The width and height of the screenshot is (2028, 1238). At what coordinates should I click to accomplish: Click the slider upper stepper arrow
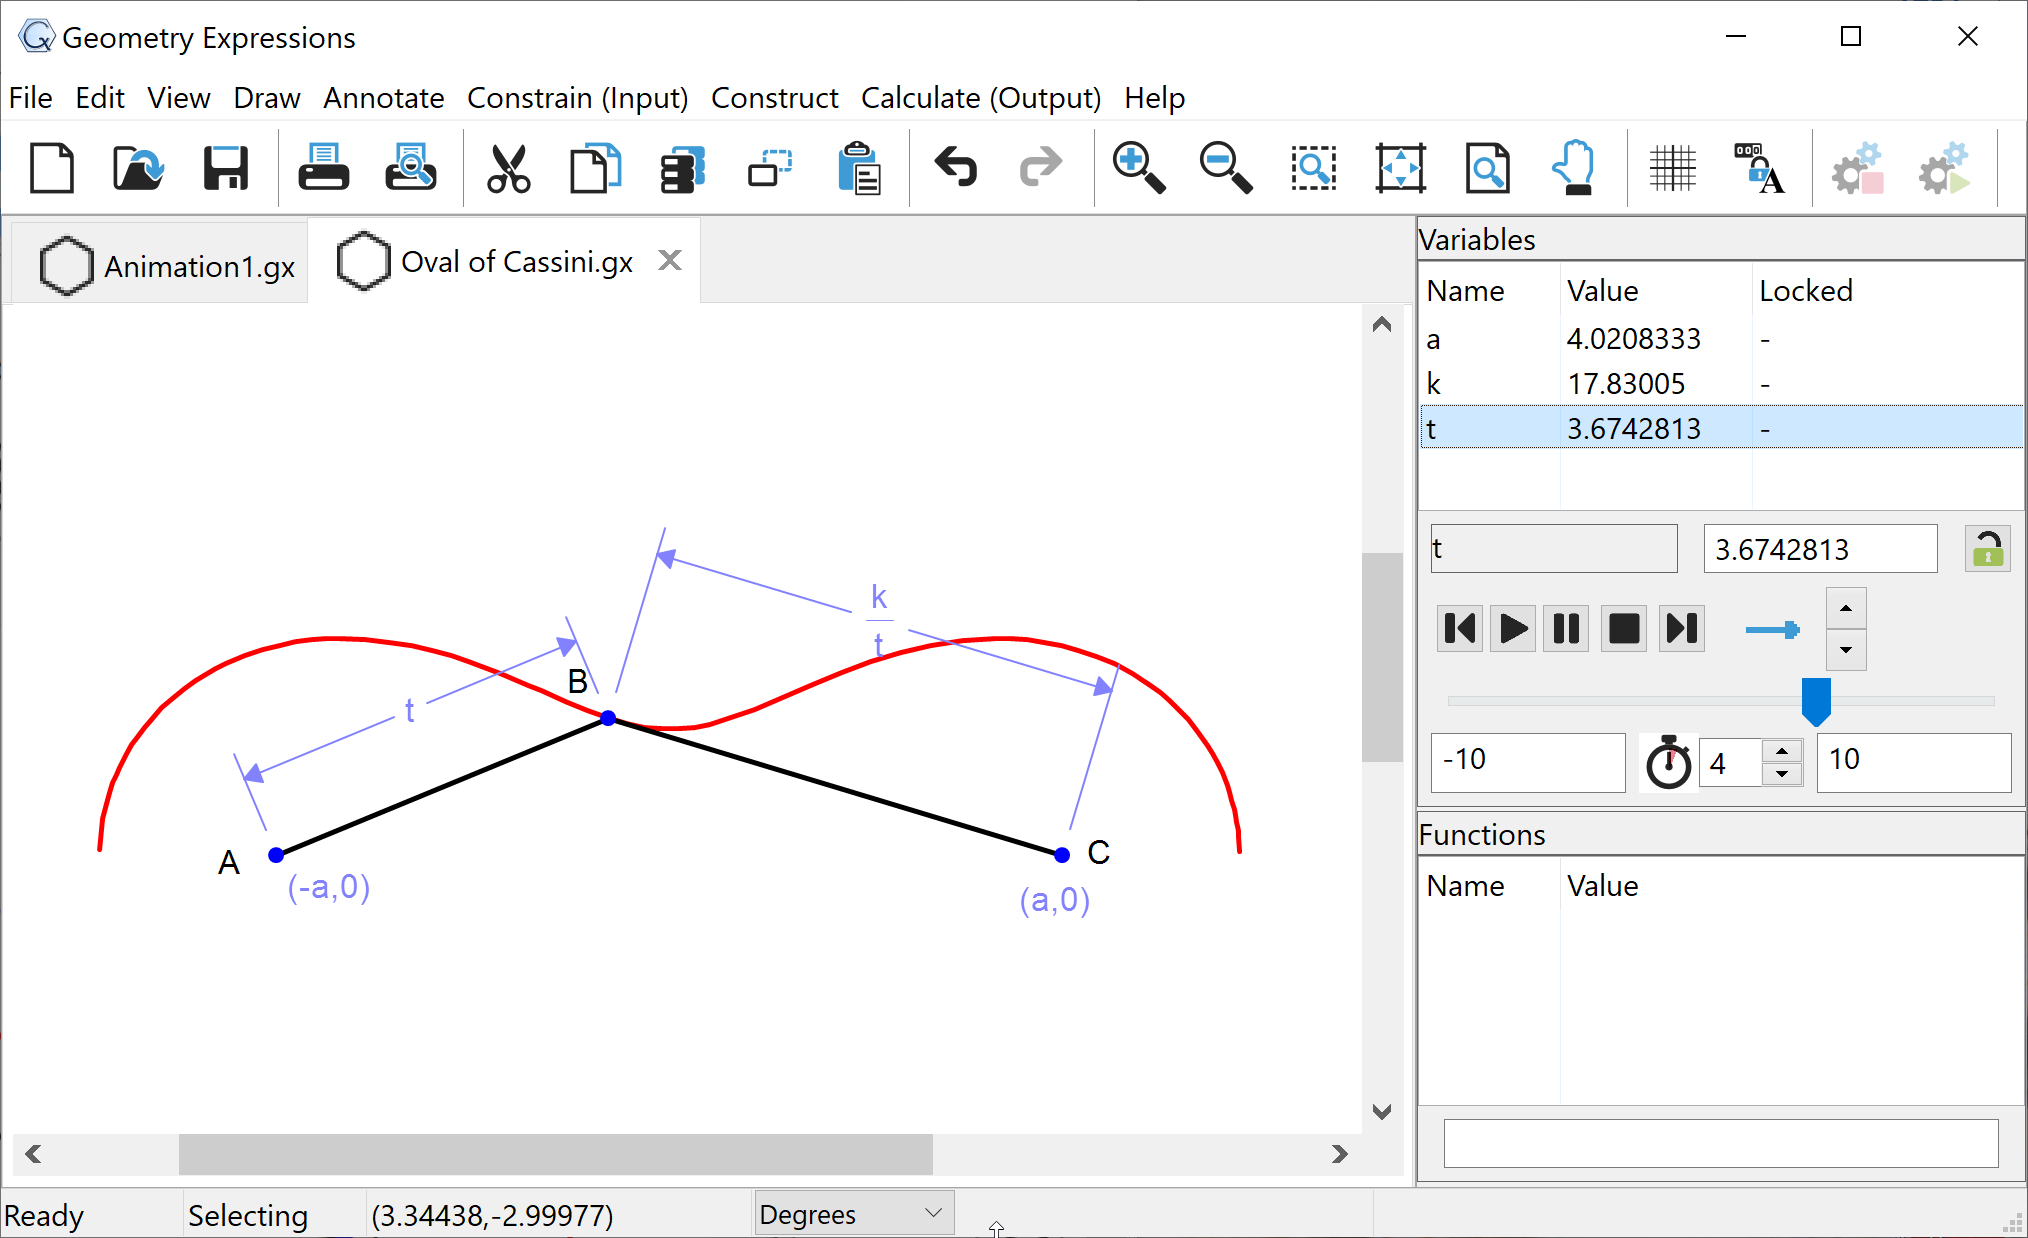(1846, 609)
